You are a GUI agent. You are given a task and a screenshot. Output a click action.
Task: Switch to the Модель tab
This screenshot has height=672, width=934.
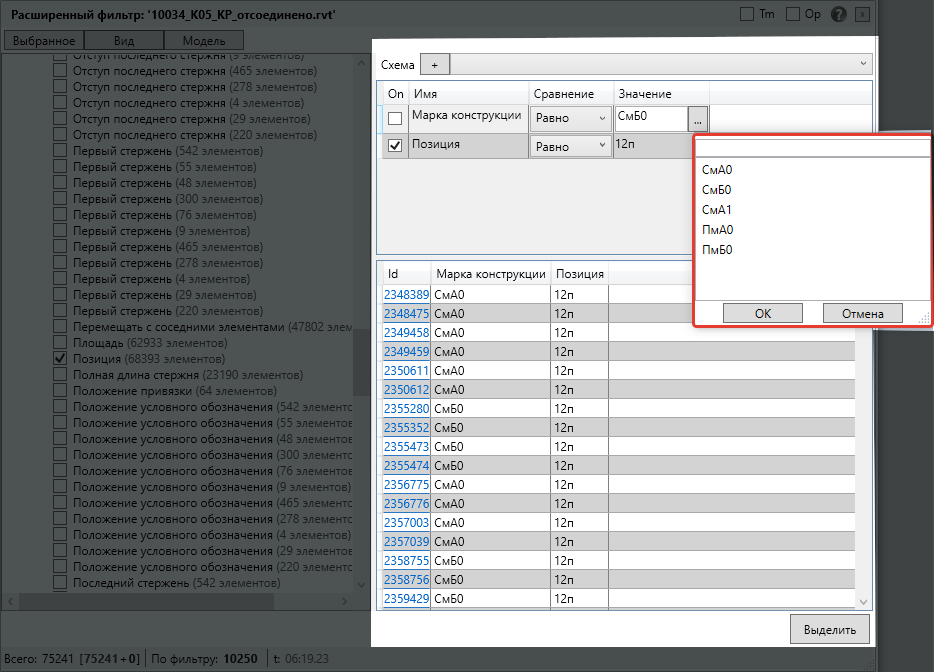pos(204,41)
